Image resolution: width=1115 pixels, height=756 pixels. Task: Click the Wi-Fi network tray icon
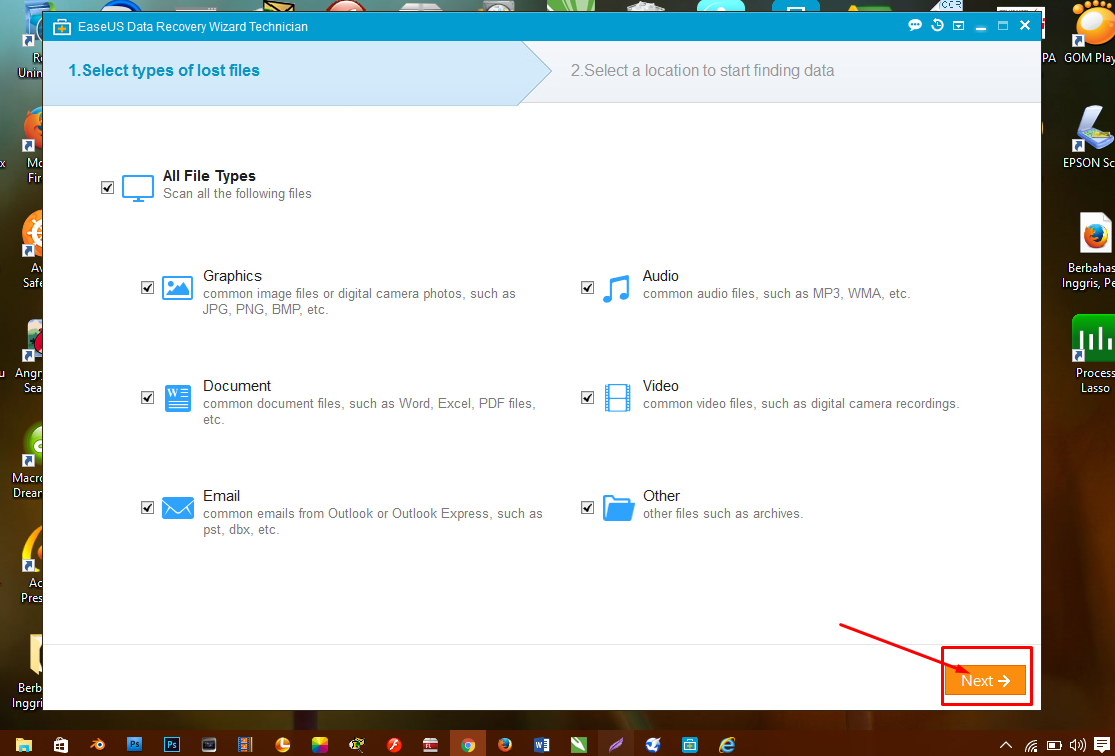(x=1030, y=745)
